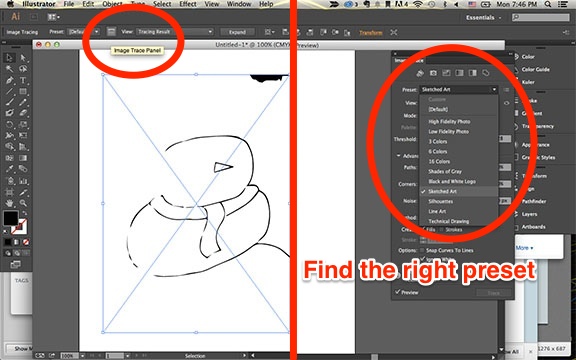Select the Magic Wand tool

9,69
